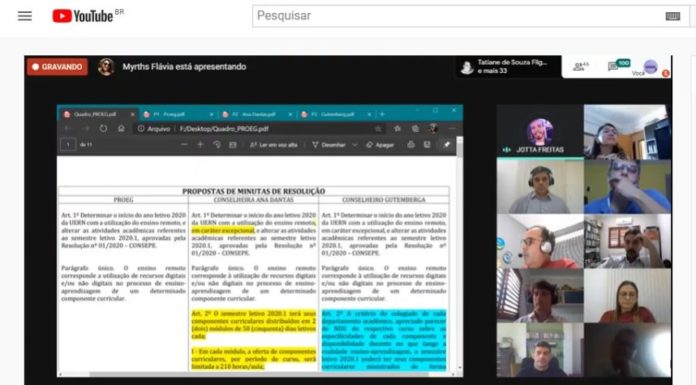Expand the Desenhar dropdown arrow
The image size is (696, 385).
[355, 145]
